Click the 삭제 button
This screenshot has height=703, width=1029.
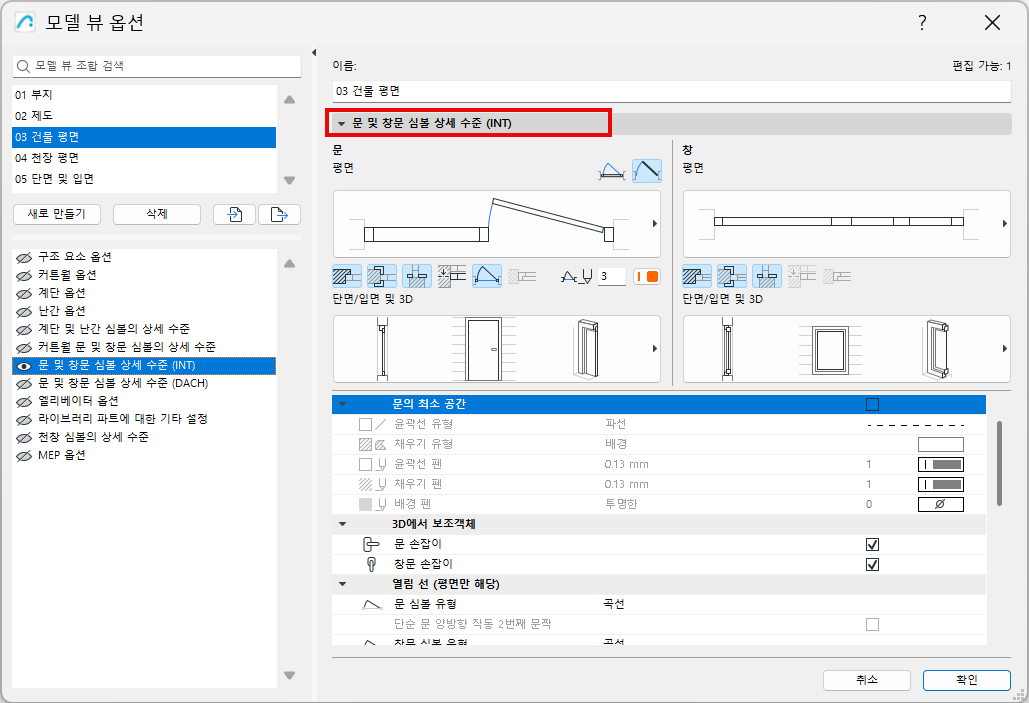pos(157,215)
